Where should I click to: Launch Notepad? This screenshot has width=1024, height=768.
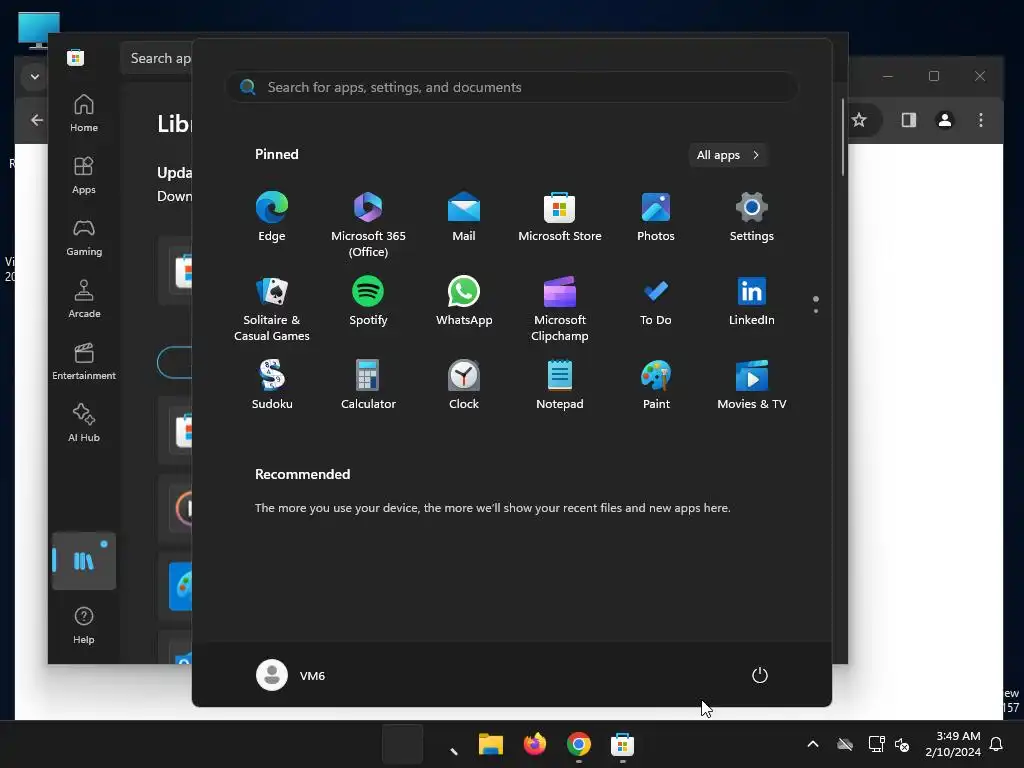pyautogui.click(x=560, y=385)
